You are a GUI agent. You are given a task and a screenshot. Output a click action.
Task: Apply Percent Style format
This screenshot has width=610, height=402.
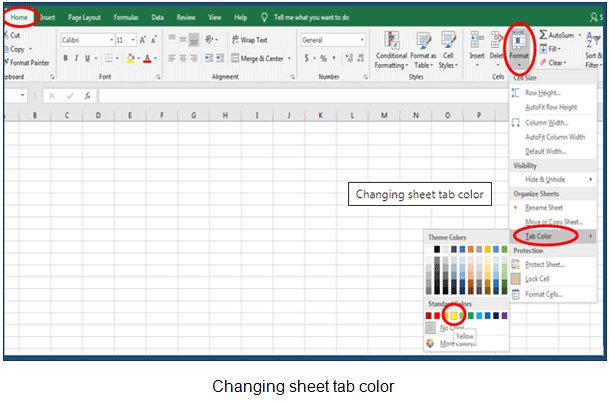click(x=323, y=58)
